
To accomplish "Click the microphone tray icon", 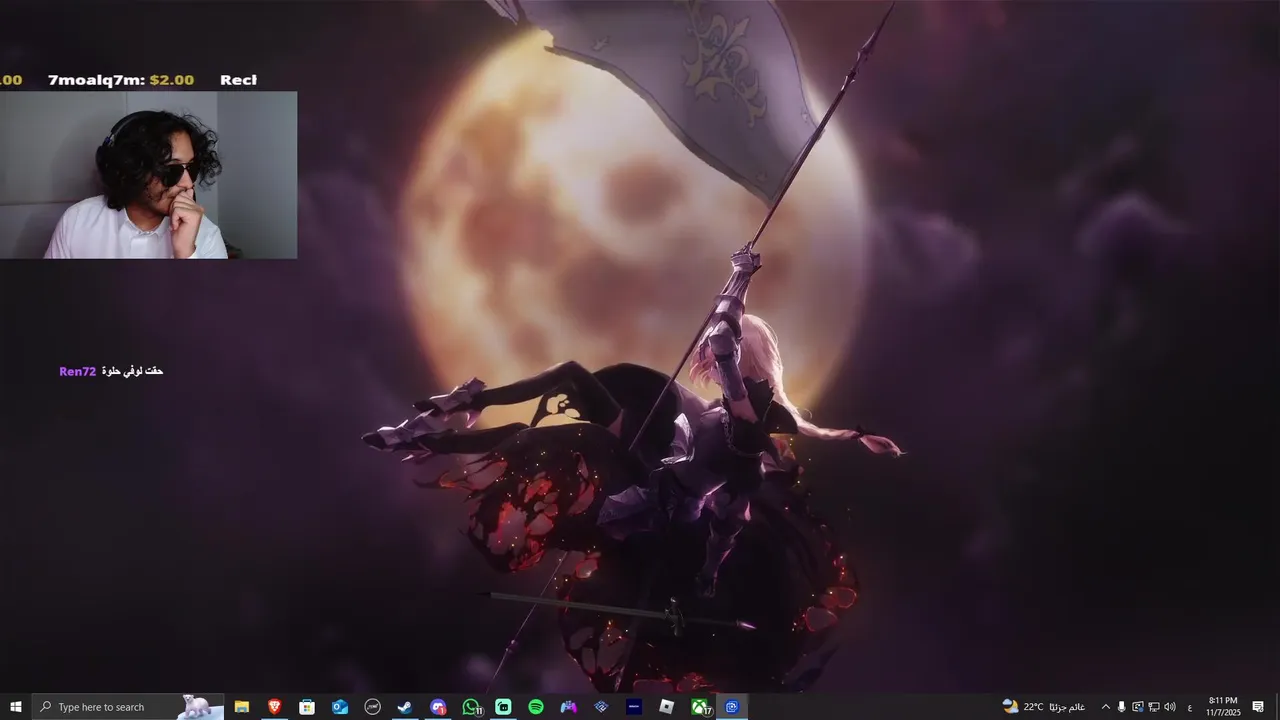I will point(1121,707).
